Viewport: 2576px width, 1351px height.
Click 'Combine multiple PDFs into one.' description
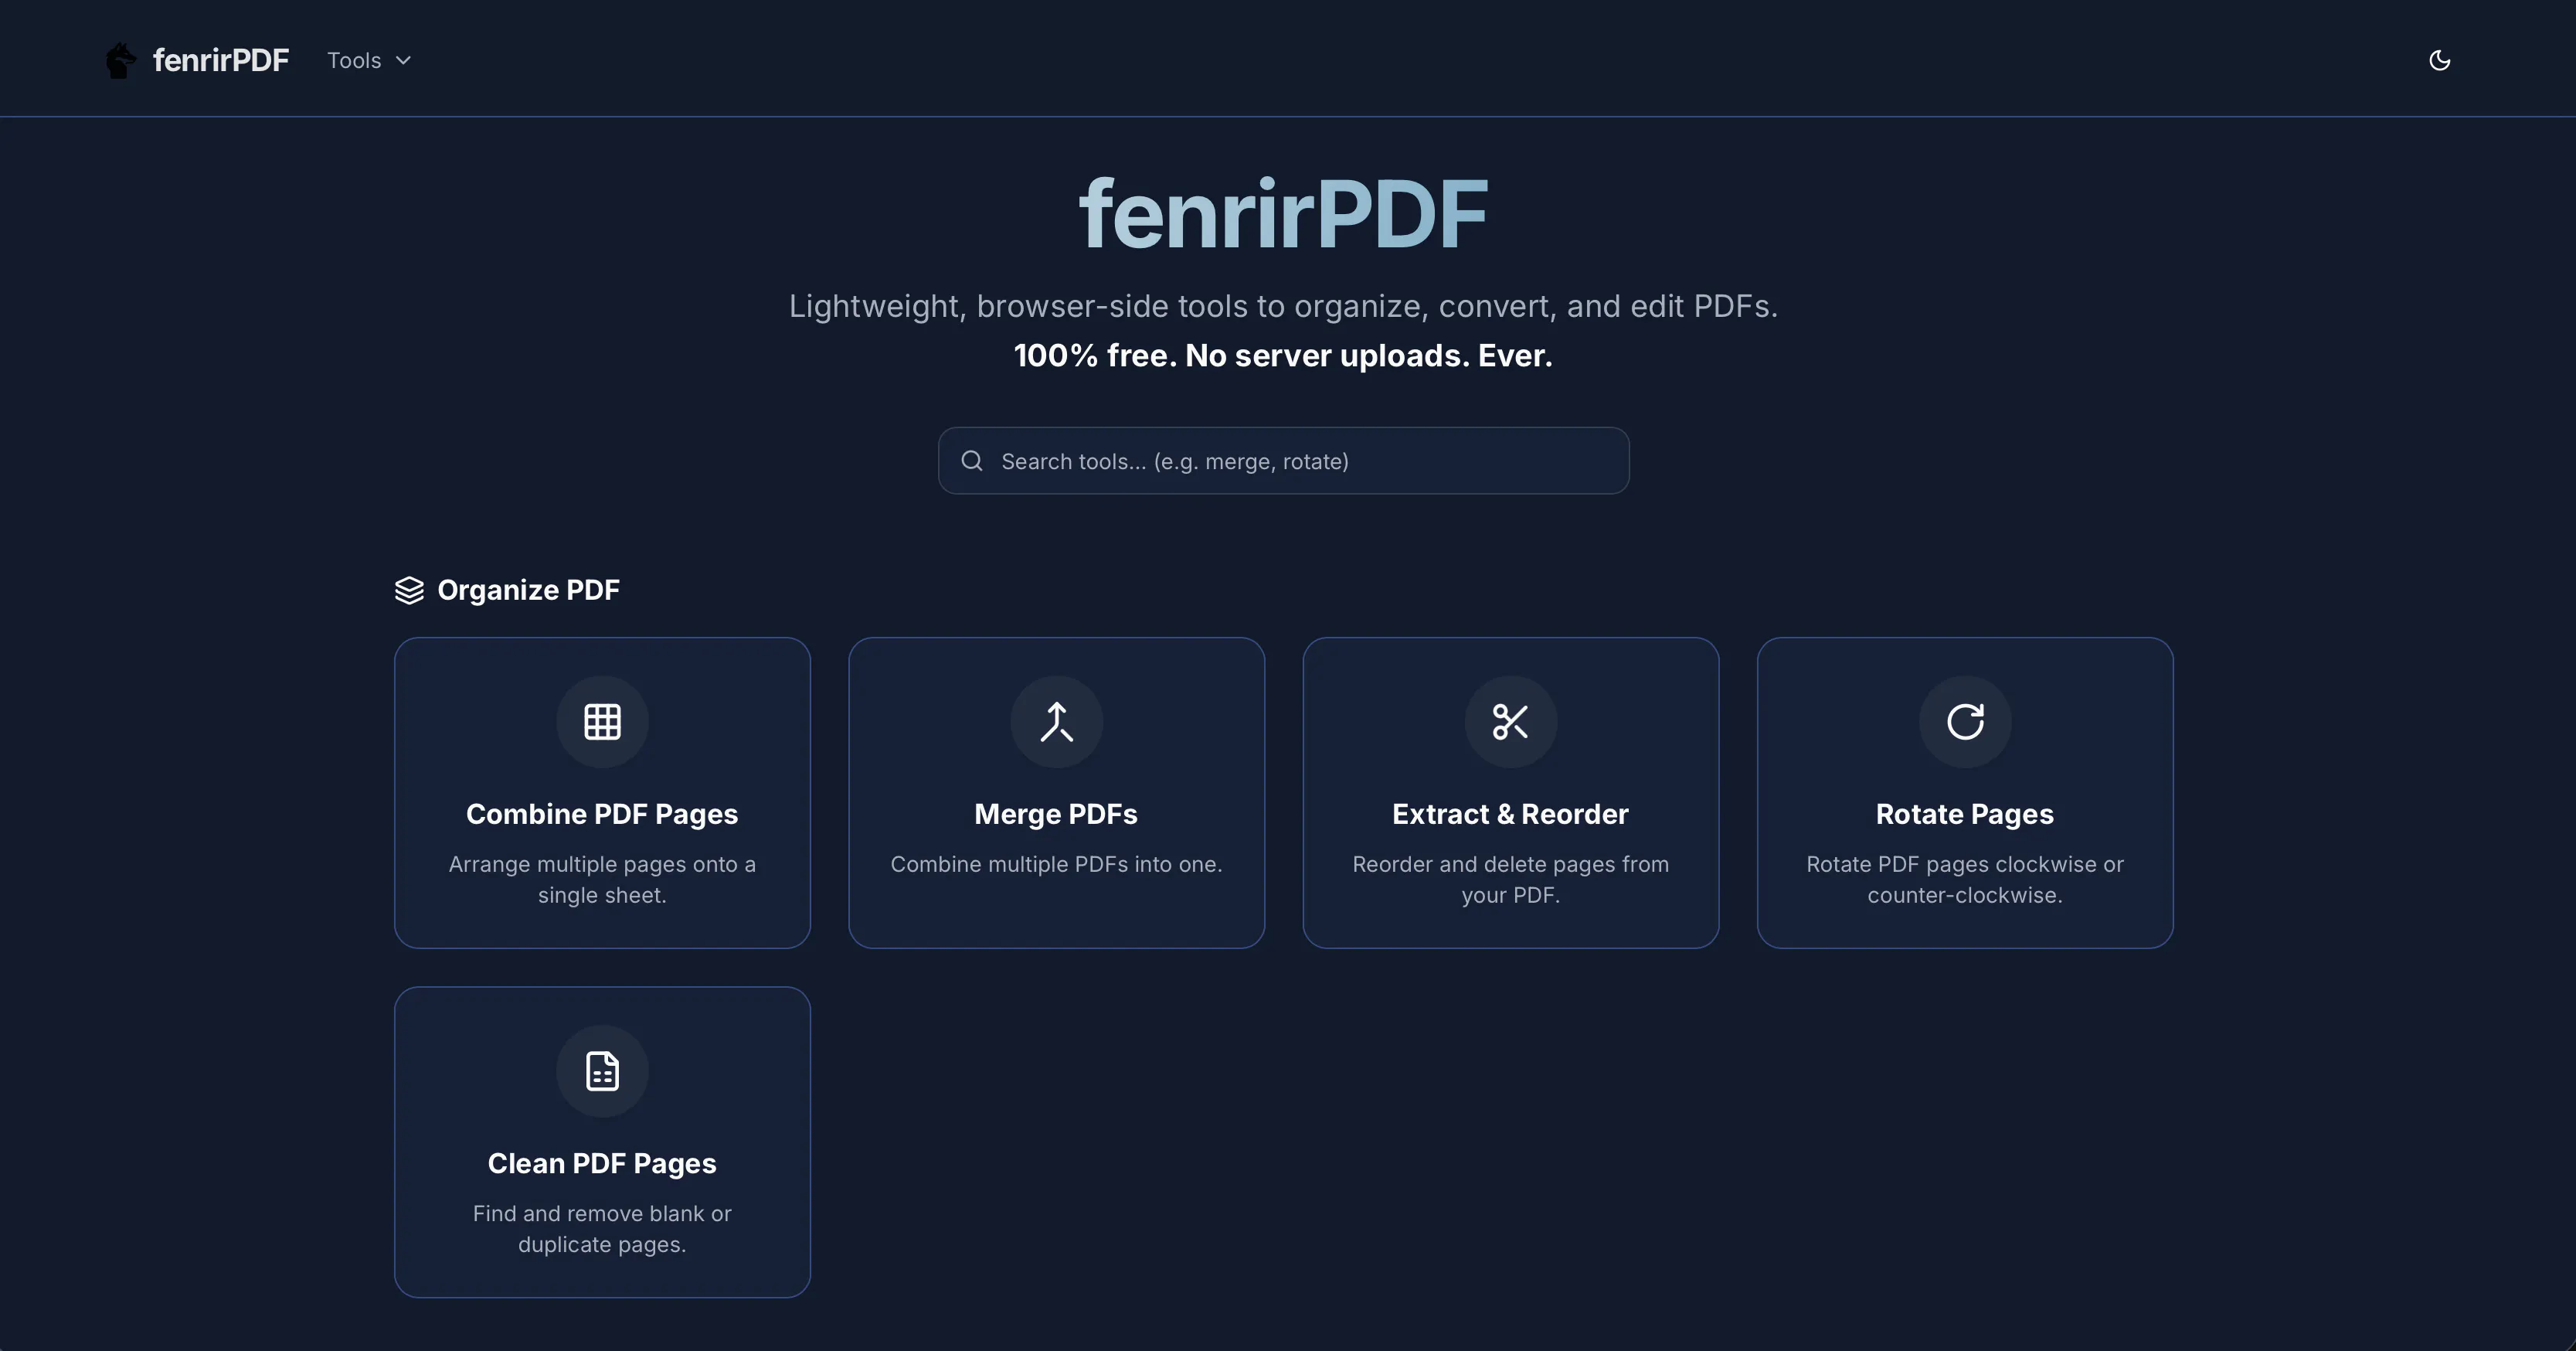point(1056,864)
